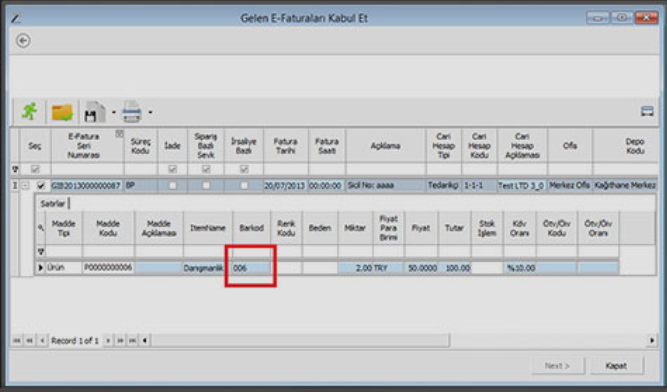Click the back arrow navigation icon

click(23, 41)
